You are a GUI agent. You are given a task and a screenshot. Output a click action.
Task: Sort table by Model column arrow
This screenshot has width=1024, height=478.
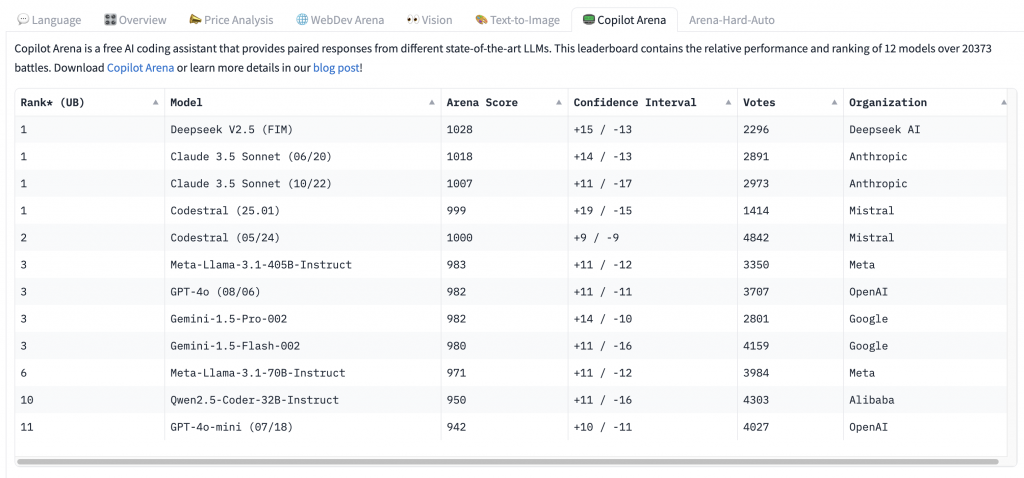(x=432, y=103)
